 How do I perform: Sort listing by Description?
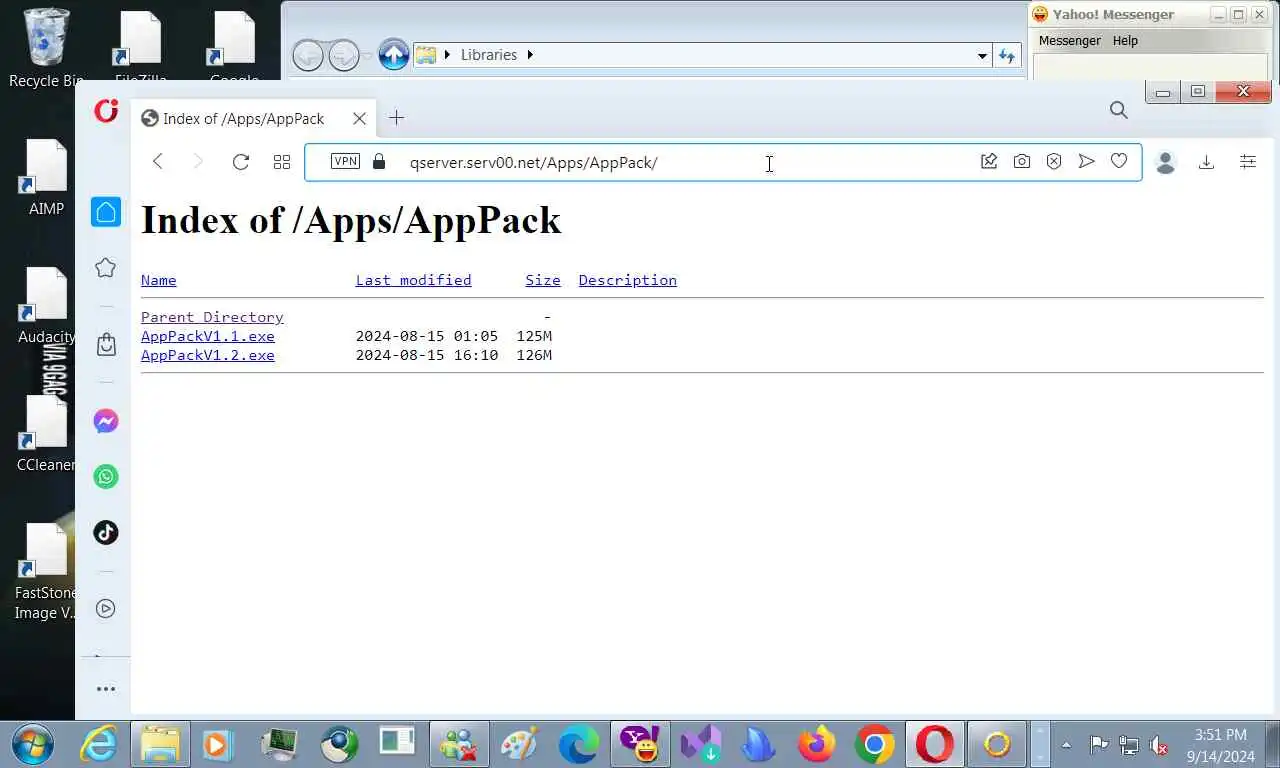pyautogui.click(x=627, y=280)
